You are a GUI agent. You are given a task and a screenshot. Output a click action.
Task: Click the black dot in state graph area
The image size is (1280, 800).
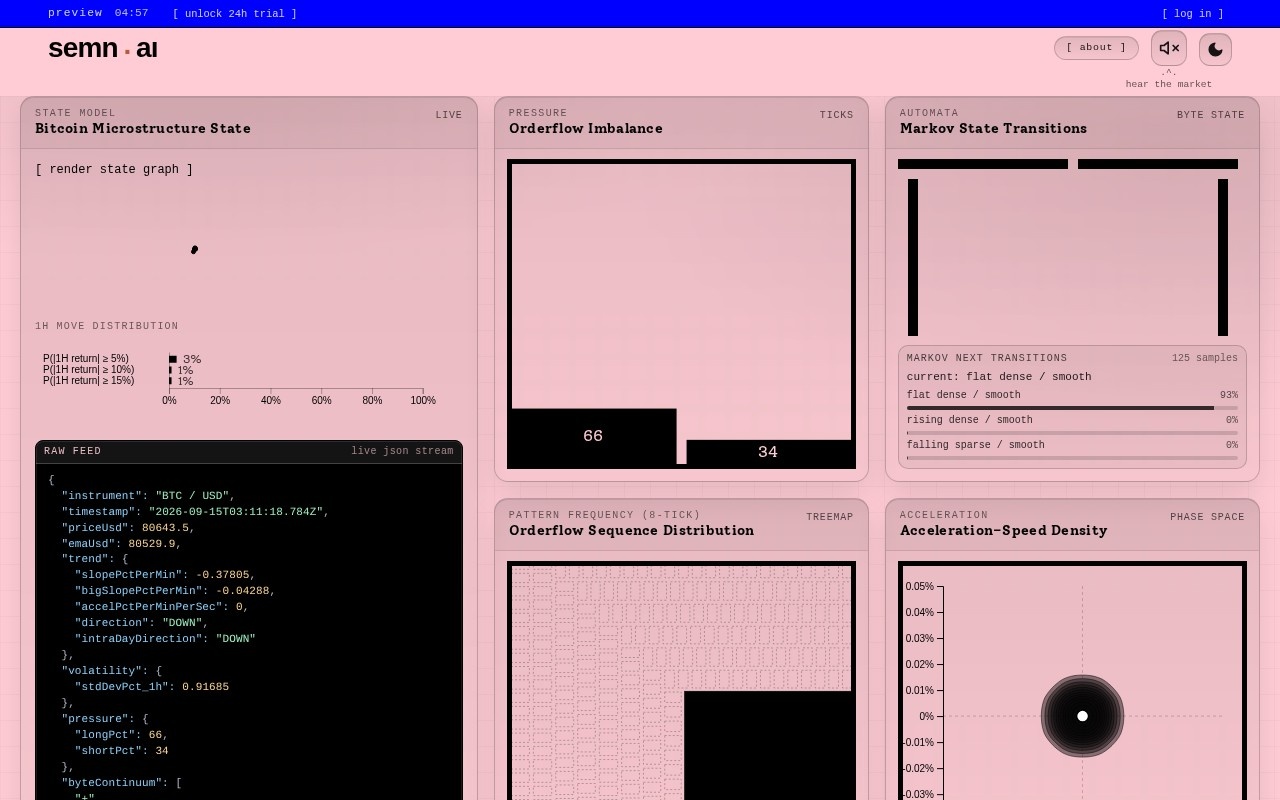194,249
